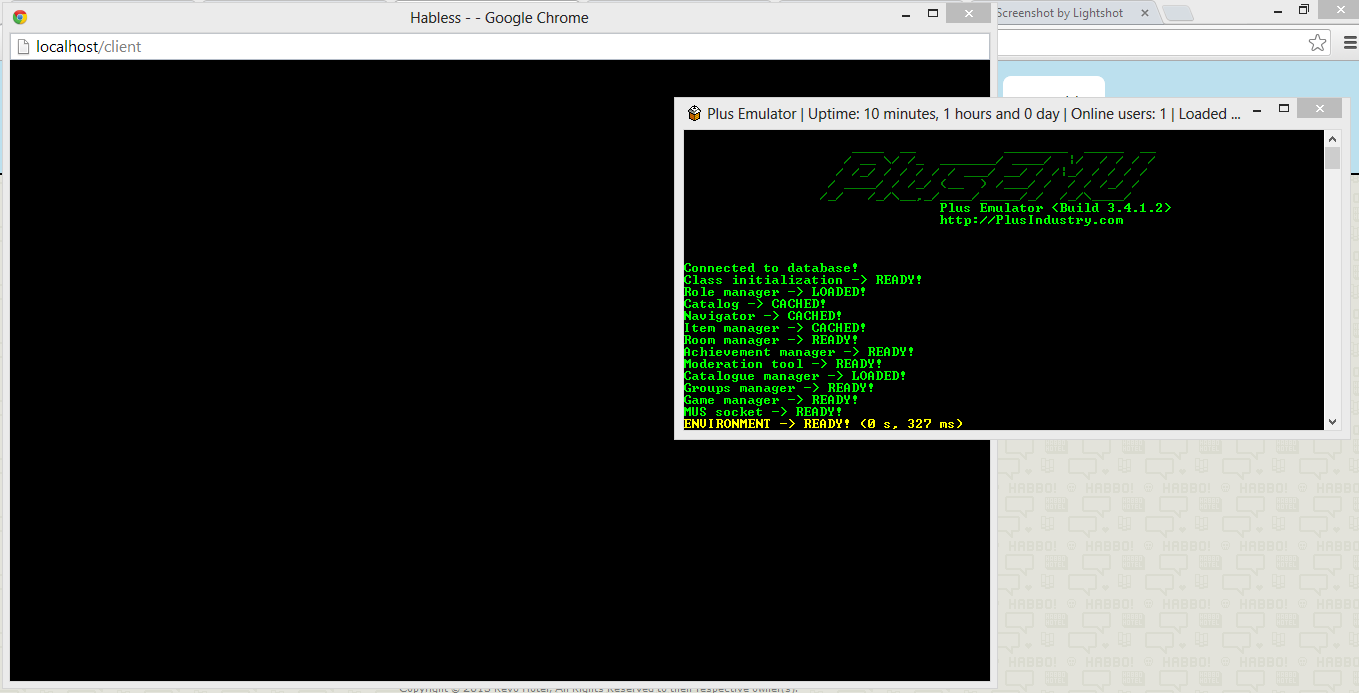
Task: Click 'Groups manager -> READY!' console line
Action: [x=779, y=388]
